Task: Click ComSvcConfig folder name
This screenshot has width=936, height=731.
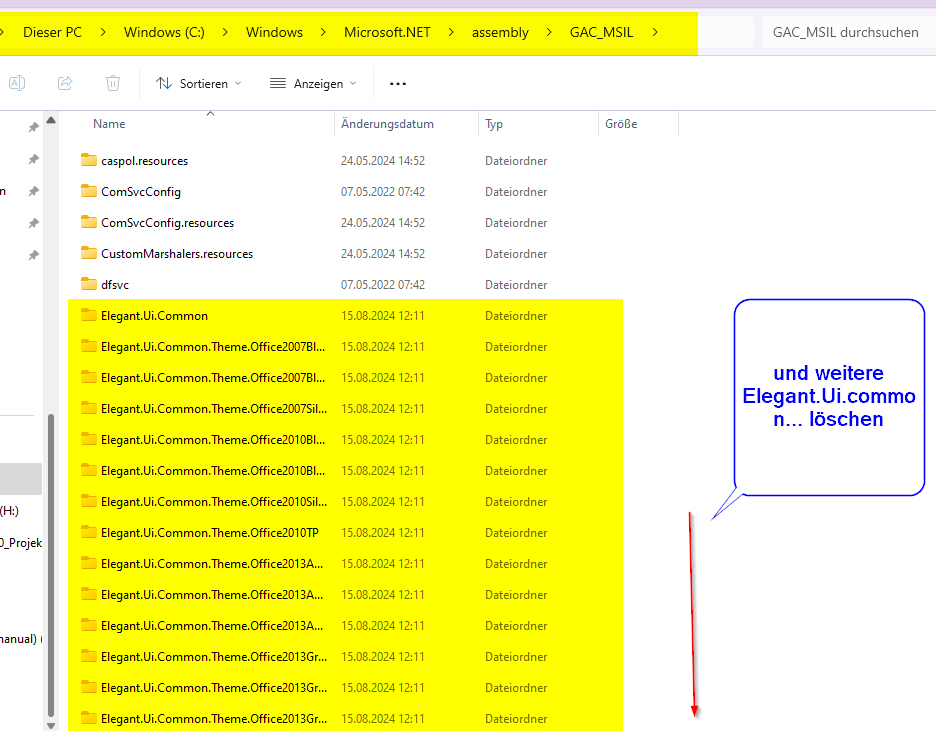Action: point(141,192)
